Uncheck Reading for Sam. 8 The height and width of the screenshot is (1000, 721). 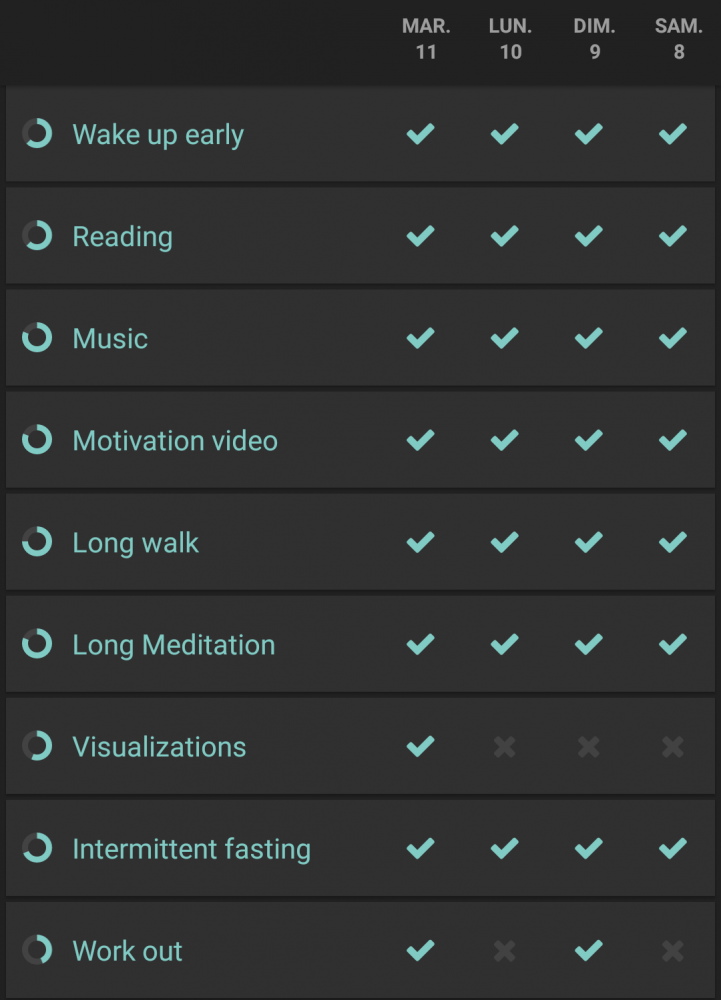[673, 236]
